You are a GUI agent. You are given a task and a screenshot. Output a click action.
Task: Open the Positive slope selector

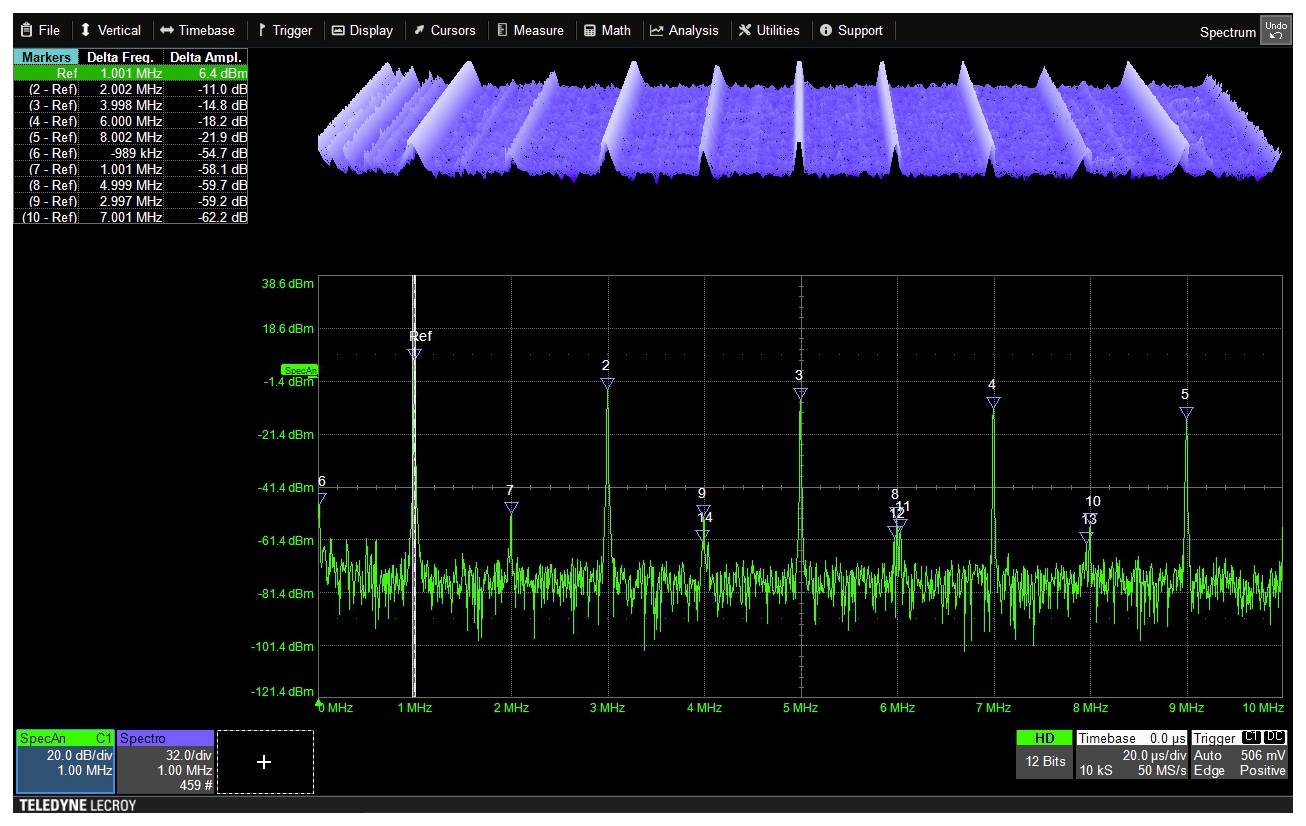tap(1262, 770)
